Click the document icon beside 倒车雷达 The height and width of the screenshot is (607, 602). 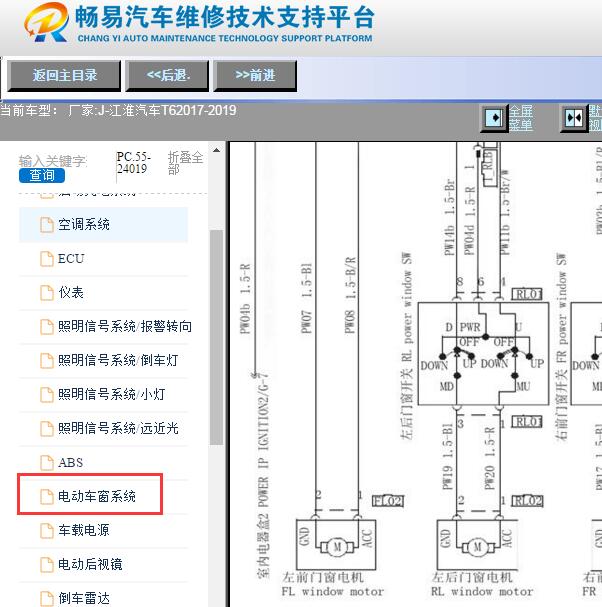(47, 598)
